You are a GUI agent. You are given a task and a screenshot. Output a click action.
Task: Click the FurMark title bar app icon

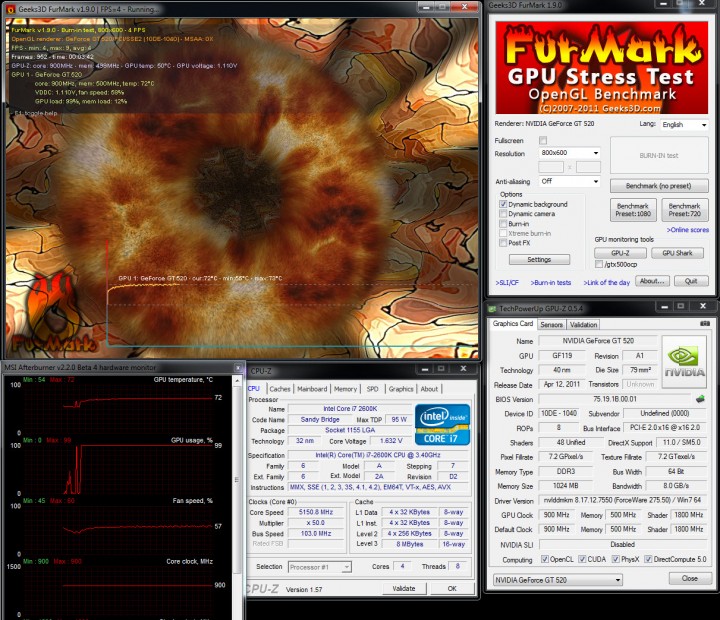10,9
